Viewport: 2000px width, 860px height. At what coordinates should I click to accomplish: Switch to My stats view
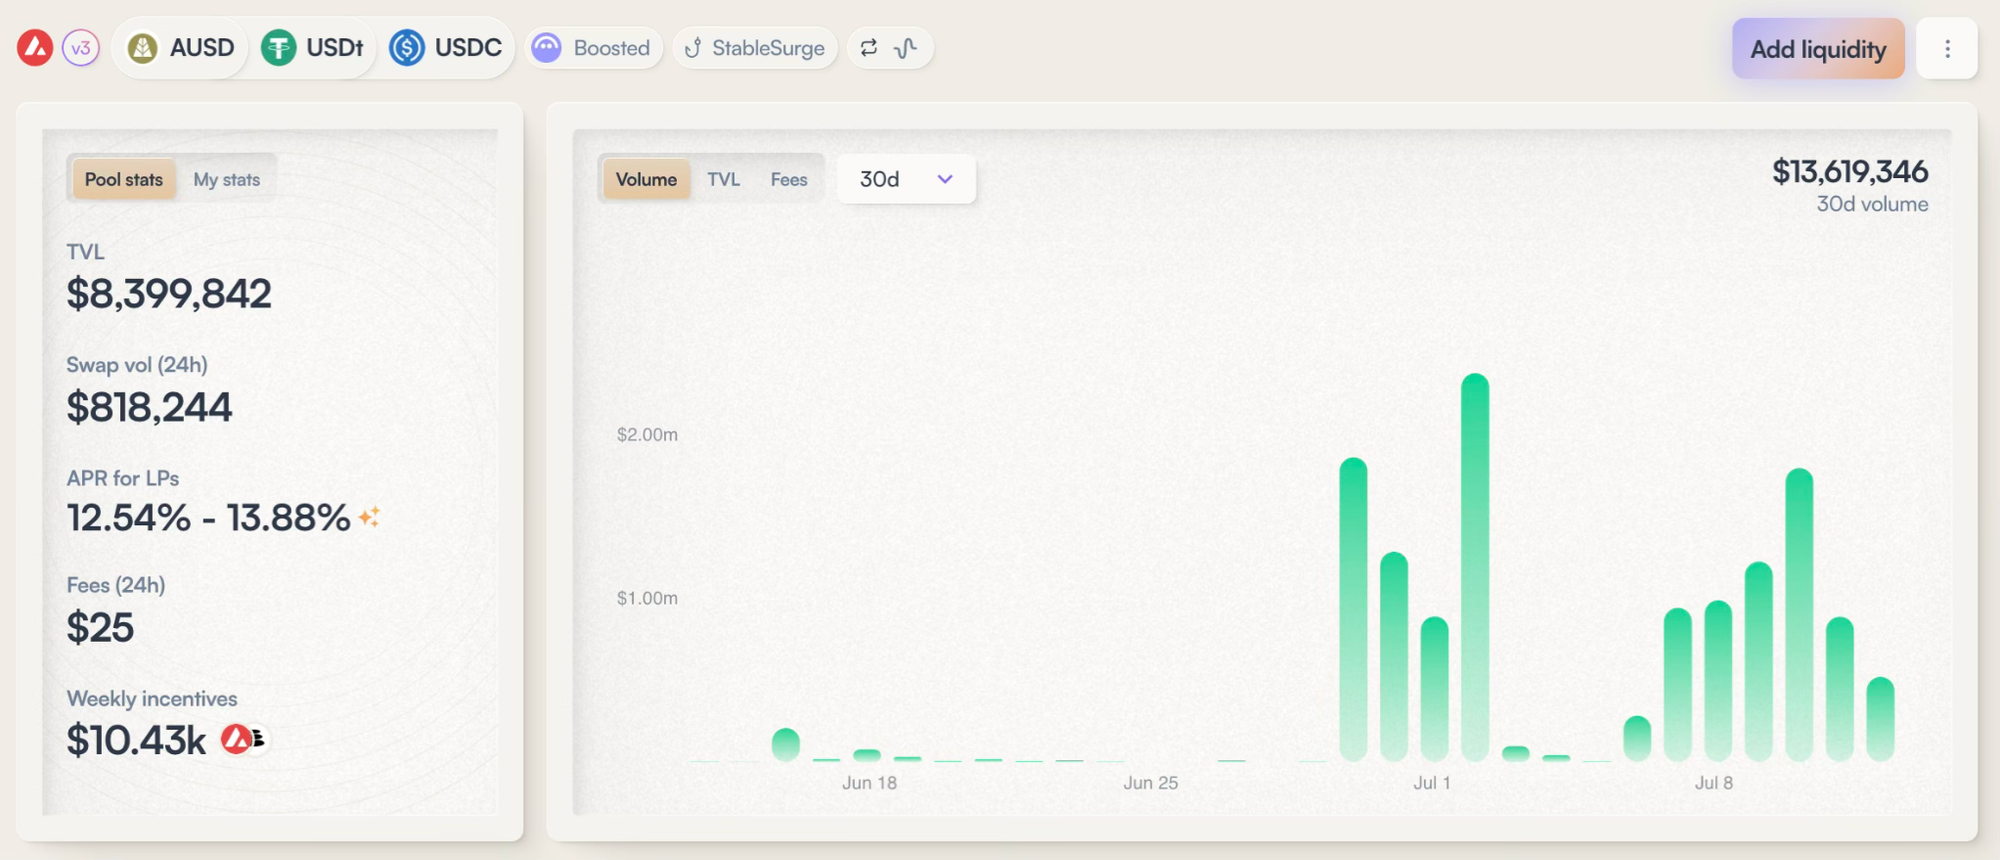tap(226, 180)
